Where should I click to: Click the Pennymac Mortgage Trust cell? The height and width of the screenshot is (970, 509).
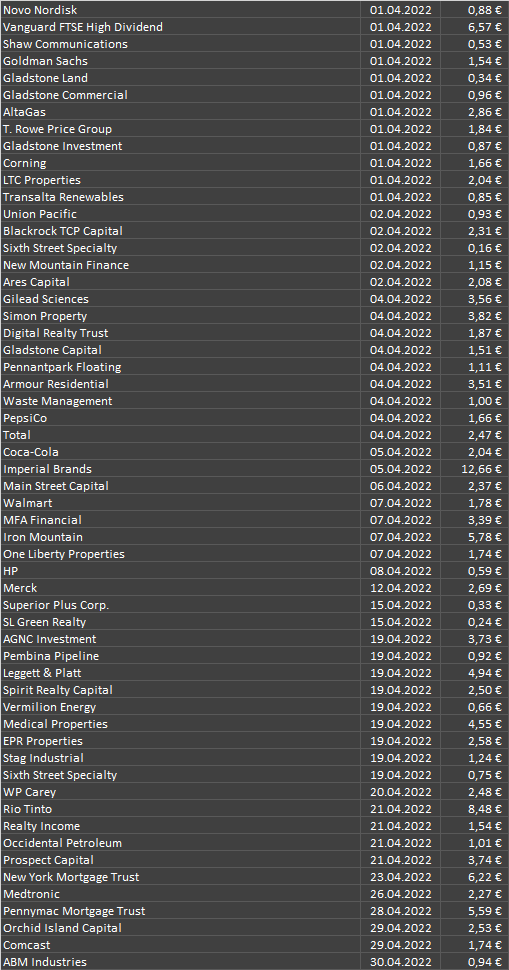(x=181, y=912)
